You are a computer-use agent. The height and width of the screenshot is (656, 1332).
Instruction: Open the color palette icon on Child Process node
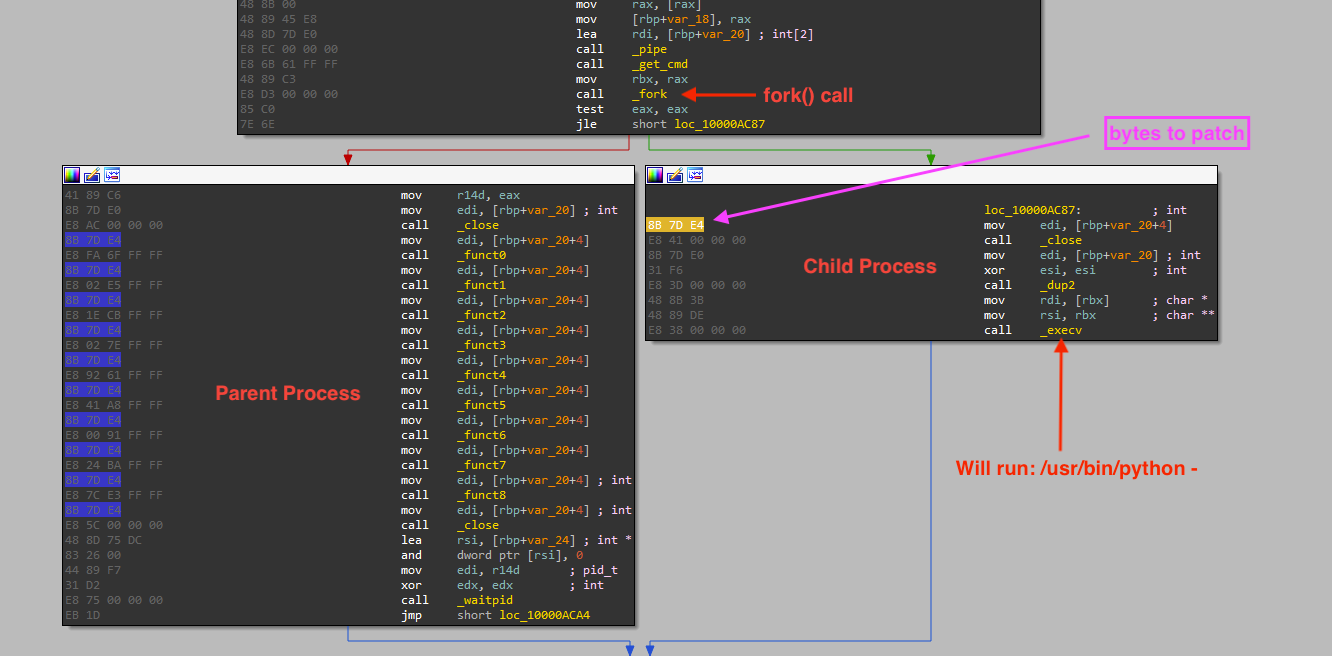coord(655,174)
